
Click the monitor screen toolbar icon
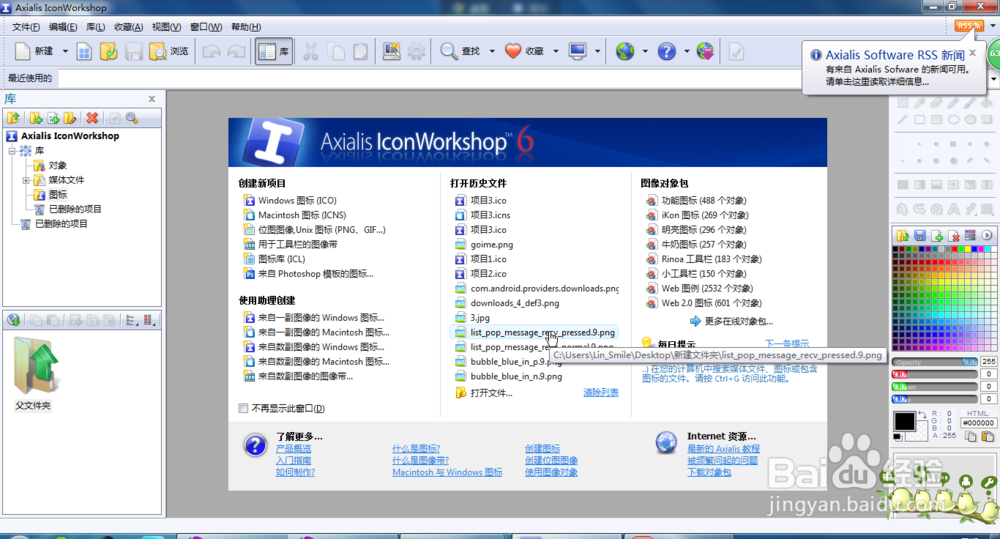coord(578,51)
